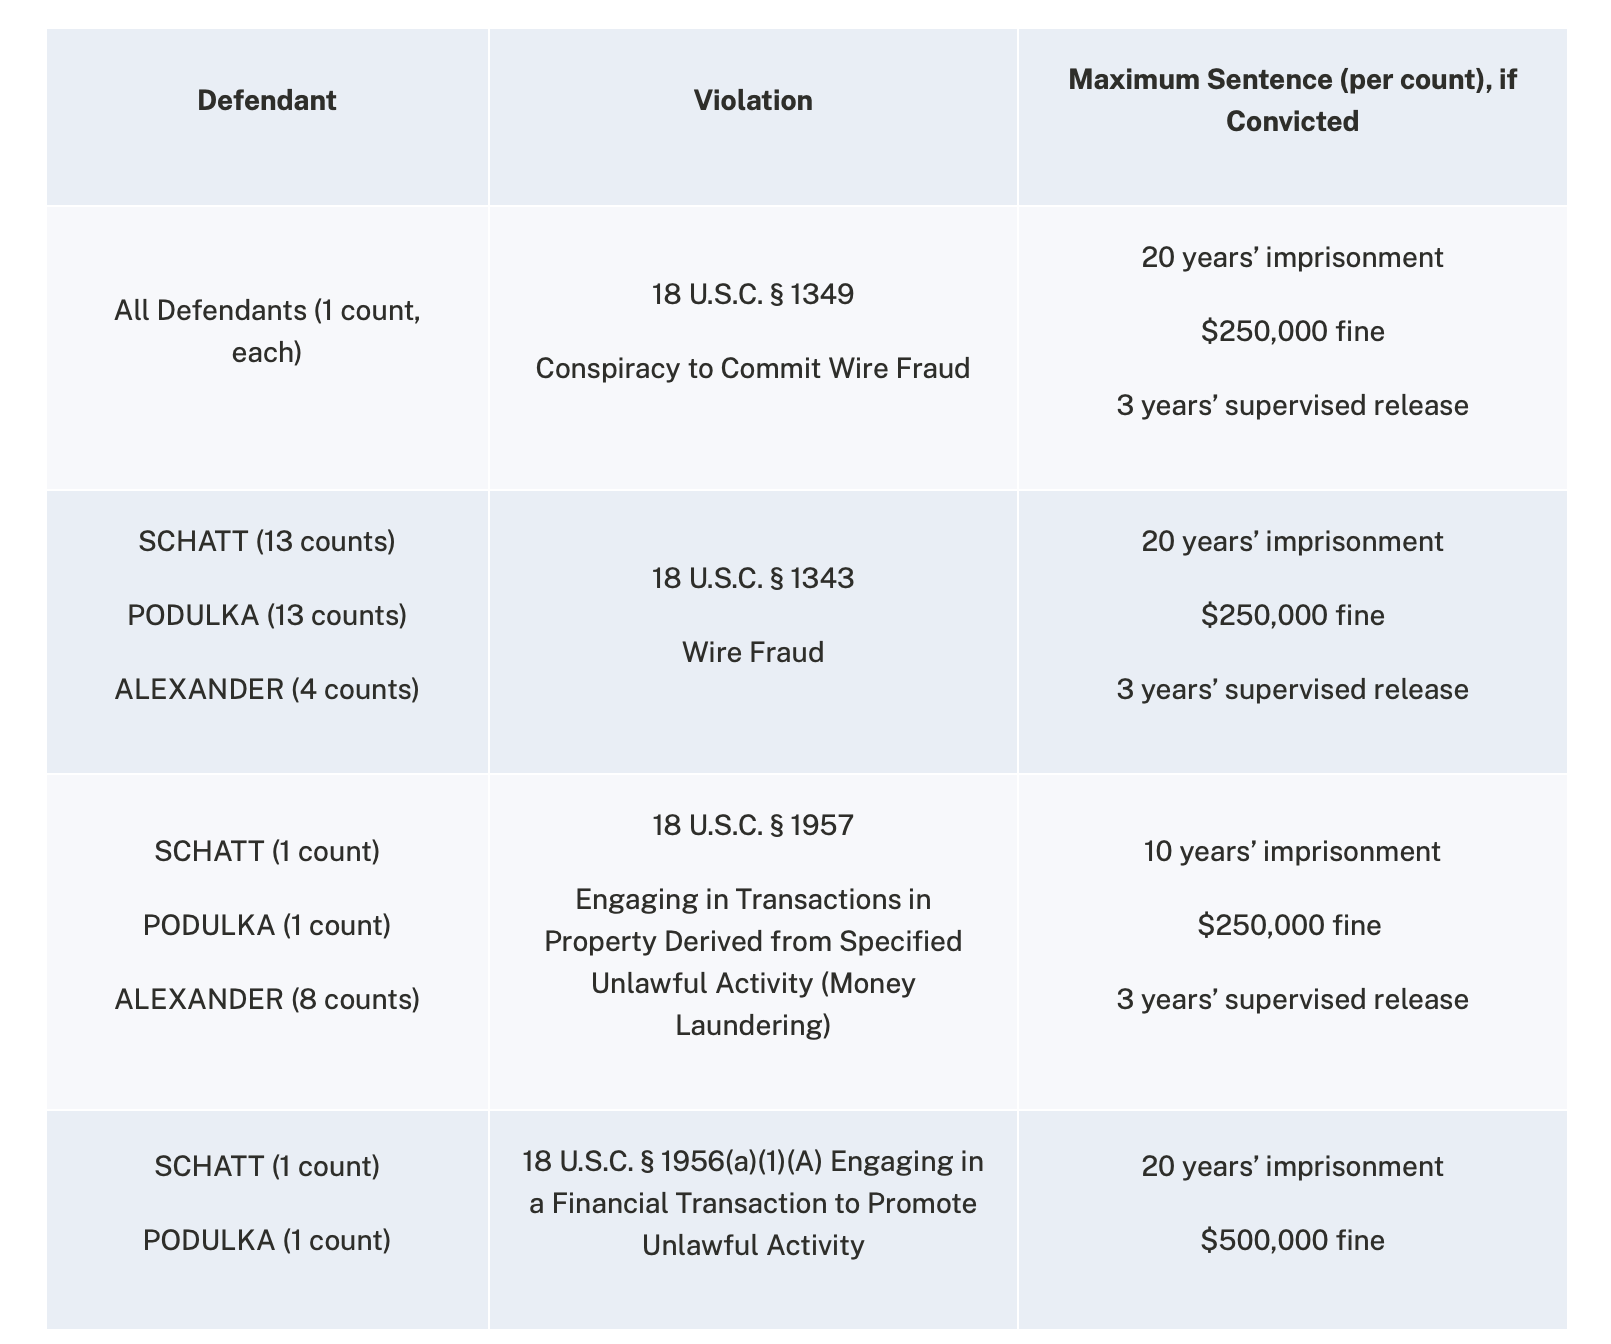Select the "PODULKA (13 counts)" entry

point(267,616)
